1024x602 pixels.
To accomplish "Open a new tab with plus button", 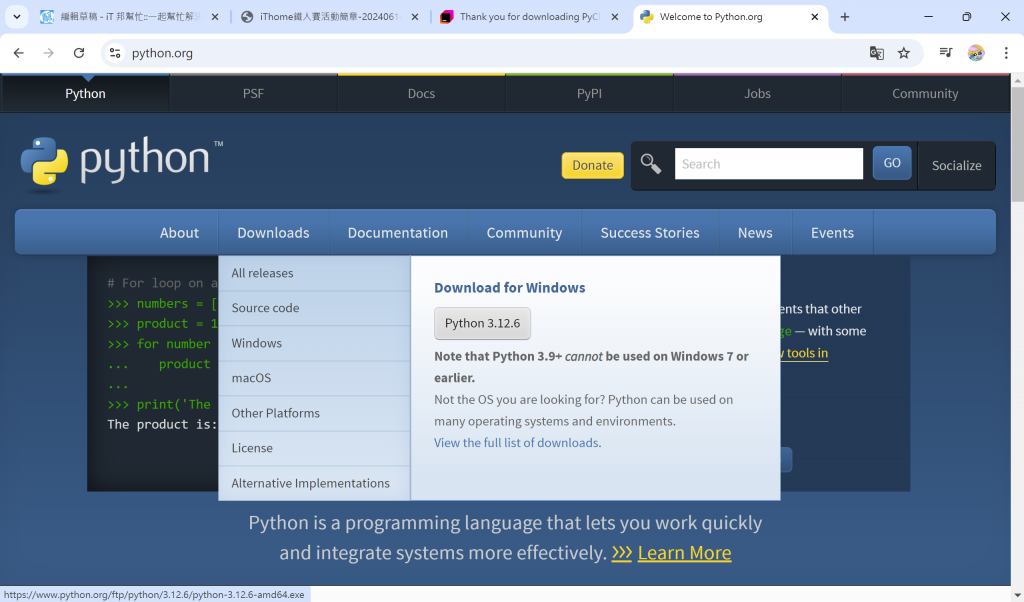I will point(844,17).
